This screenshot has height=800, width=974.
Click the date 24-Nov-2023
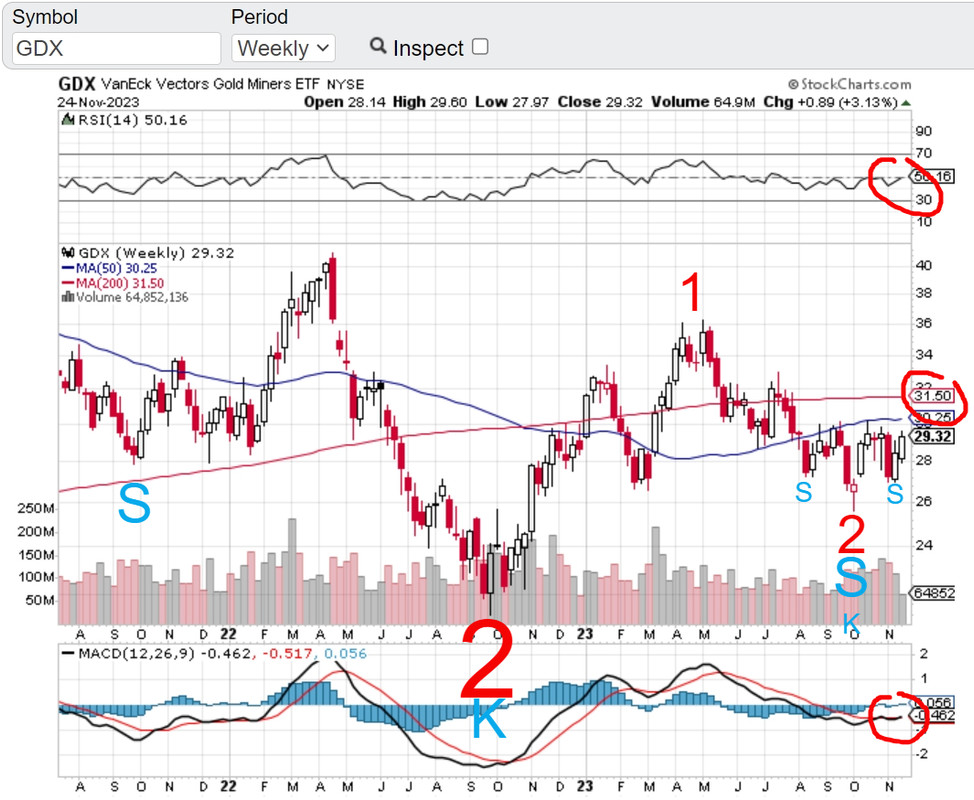99,102
